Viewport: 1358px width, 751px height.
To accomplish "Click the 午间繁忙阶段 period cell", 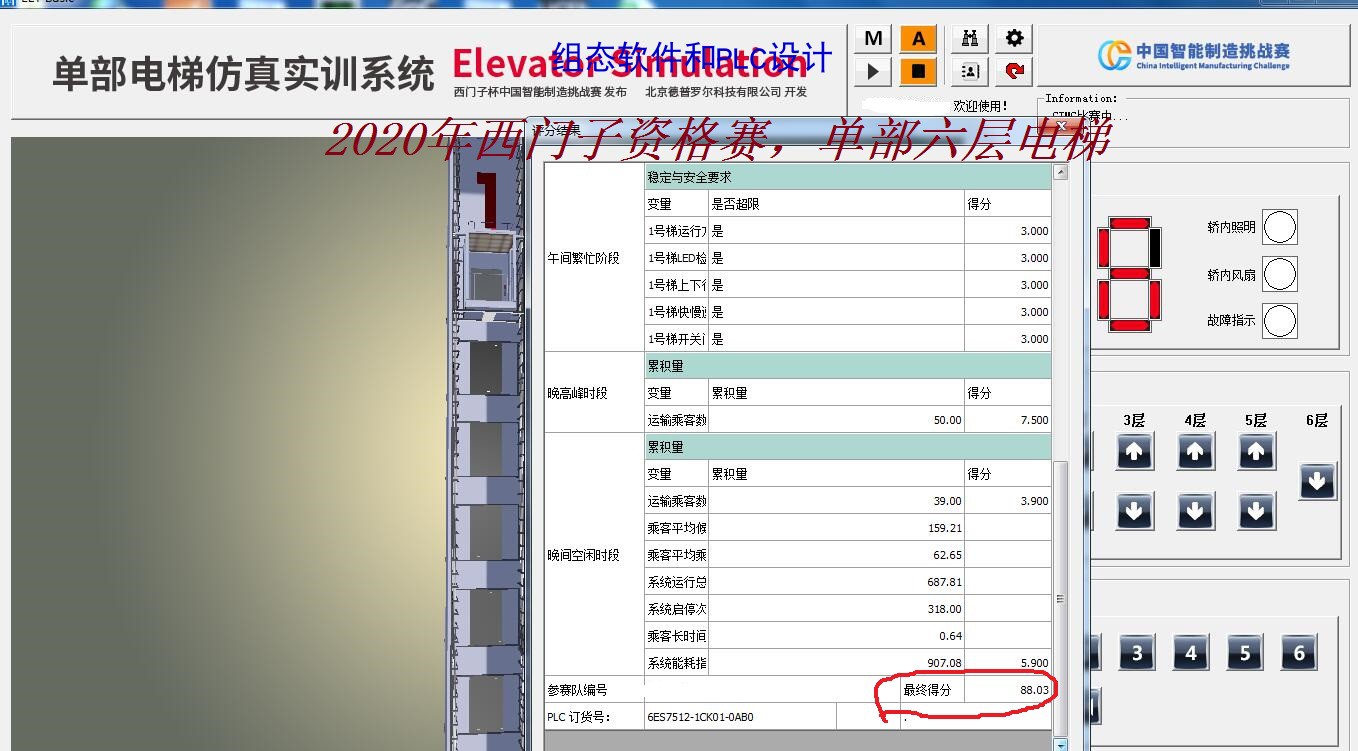I will click(595, 258).
